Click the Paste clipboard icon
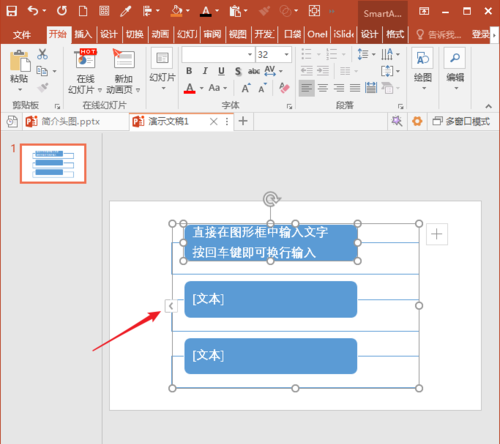 (x=19, y=61)
